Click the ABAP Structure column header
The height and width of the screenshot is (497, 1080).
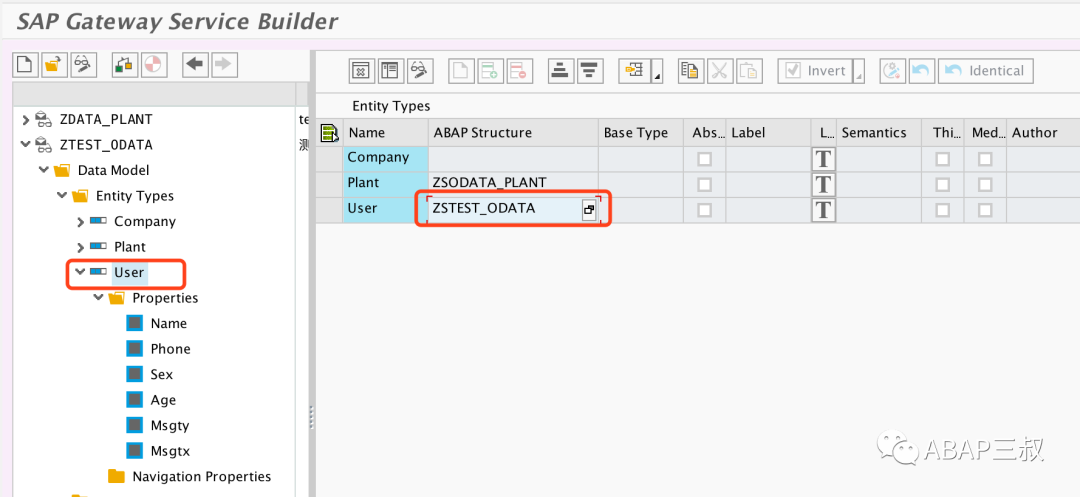(512, 132)
